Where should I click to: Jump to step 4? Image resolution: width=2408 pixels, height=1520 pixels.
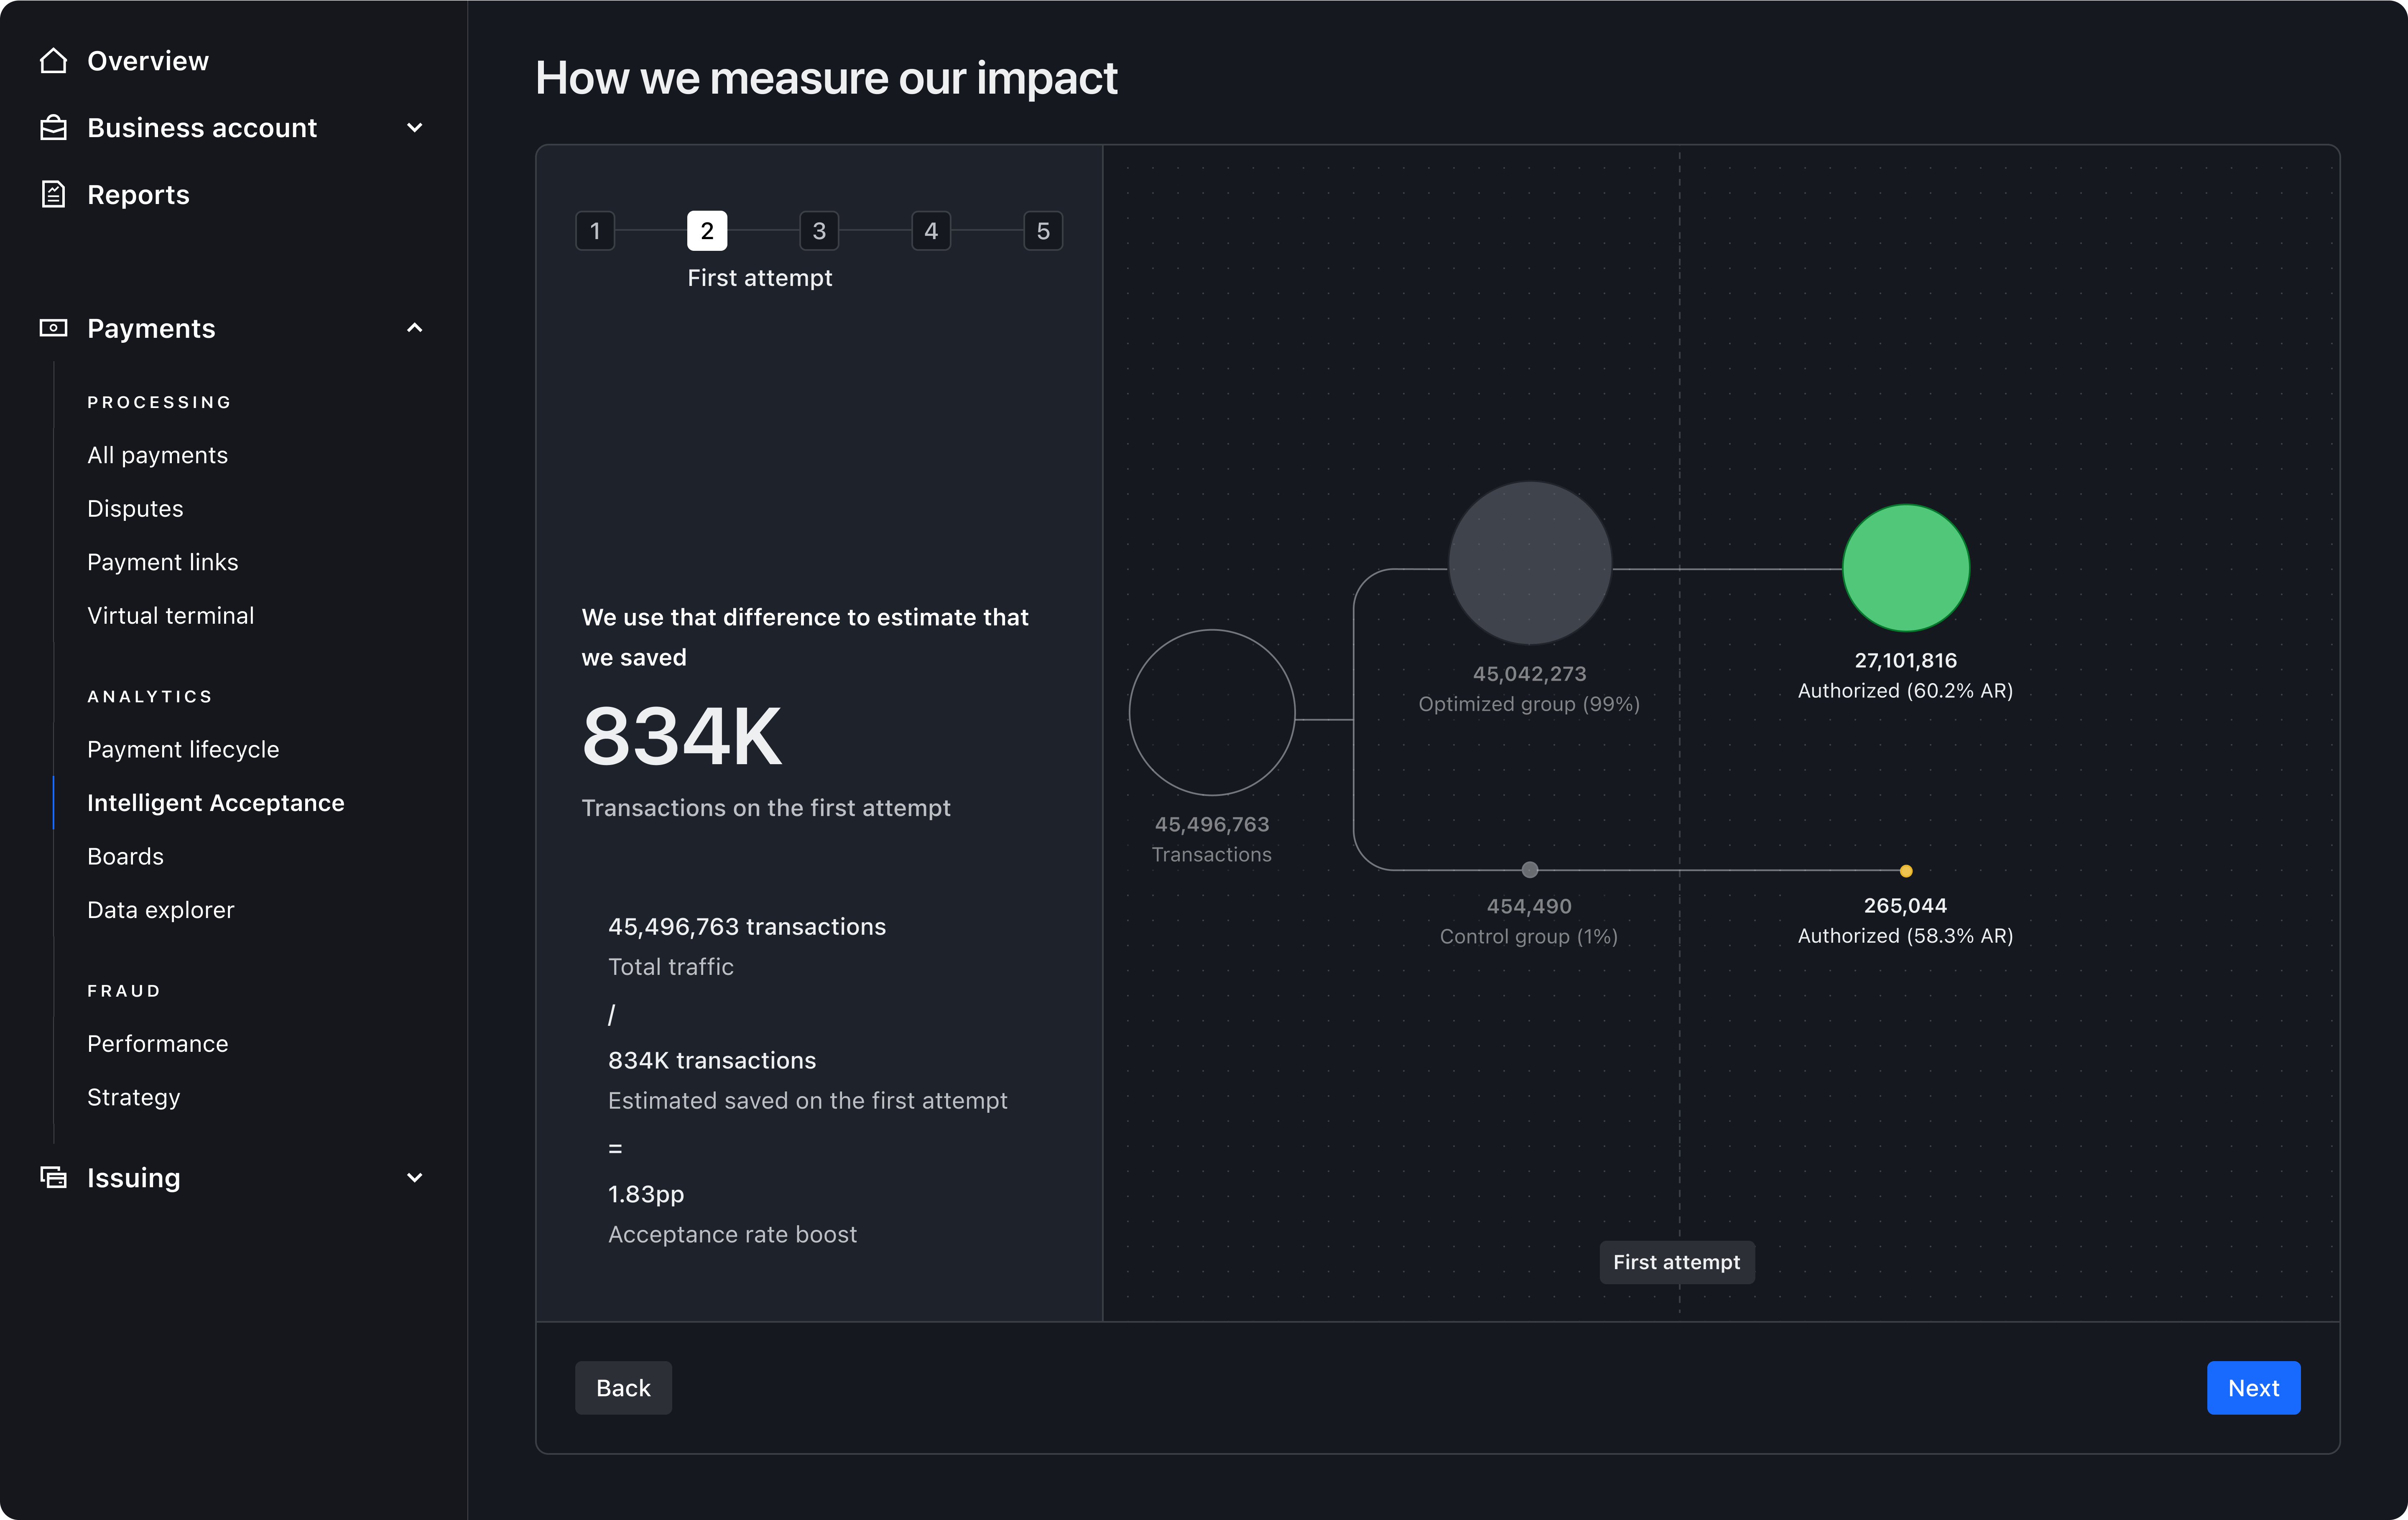(931, 231)
